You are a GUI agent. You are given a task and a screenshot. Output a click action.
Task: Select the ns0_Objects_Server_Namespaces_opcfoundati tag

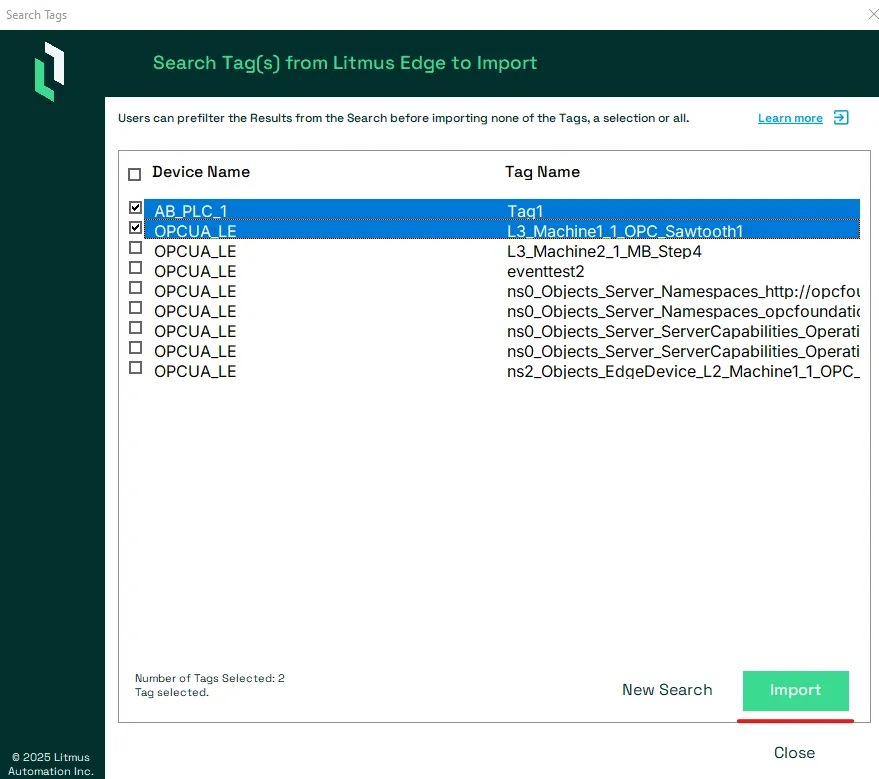[683, 312]
